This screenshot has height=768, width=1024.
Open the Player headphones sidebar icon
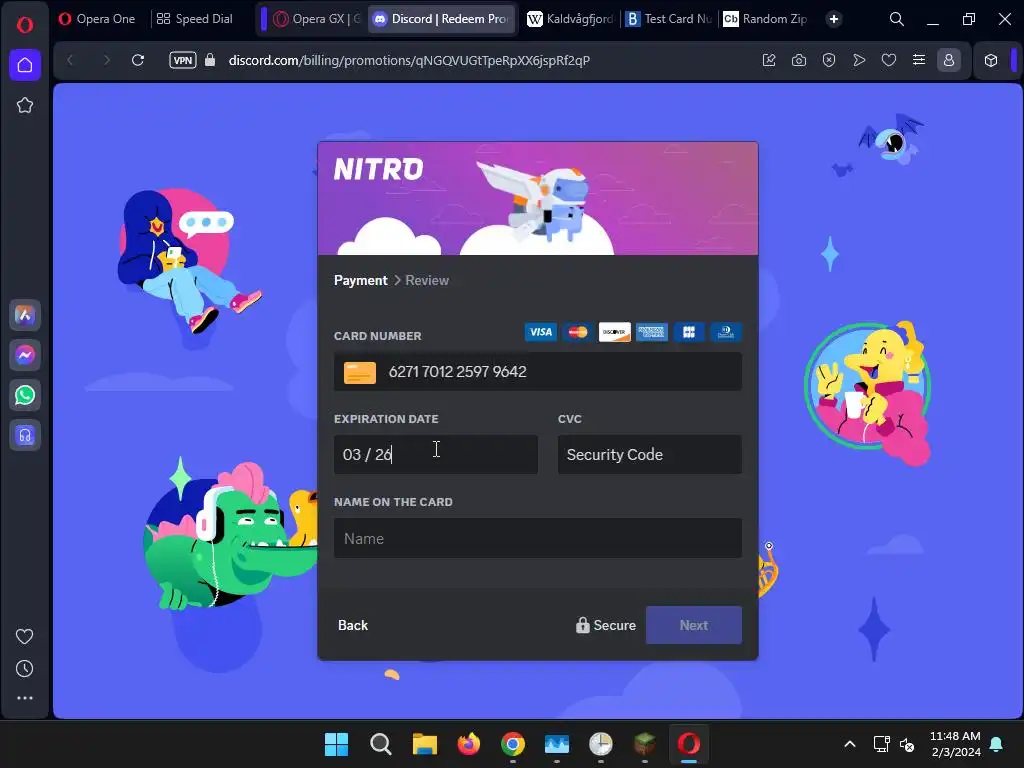(x=25, y=435)
